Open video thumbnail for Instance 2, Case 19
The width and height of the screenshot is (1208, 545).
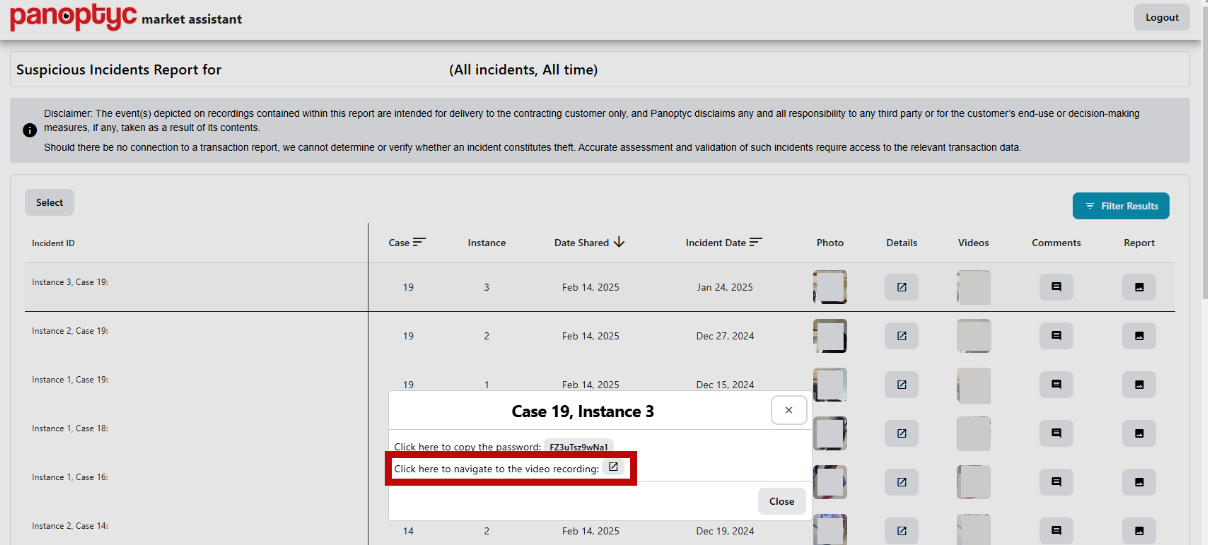coord(974,336)
